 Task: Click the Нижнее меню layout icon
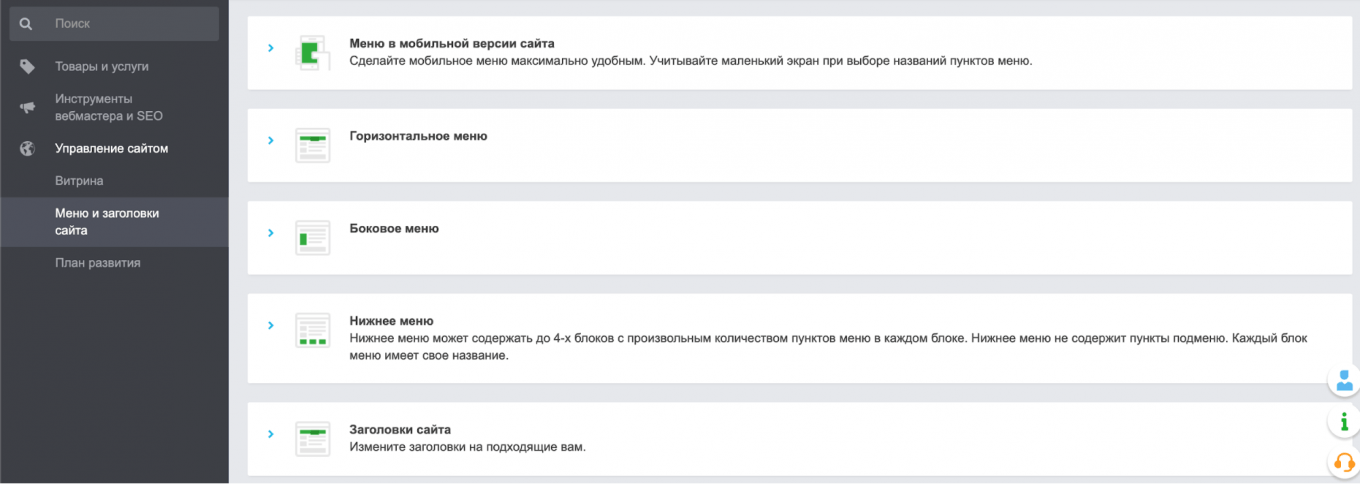(312, 330)
